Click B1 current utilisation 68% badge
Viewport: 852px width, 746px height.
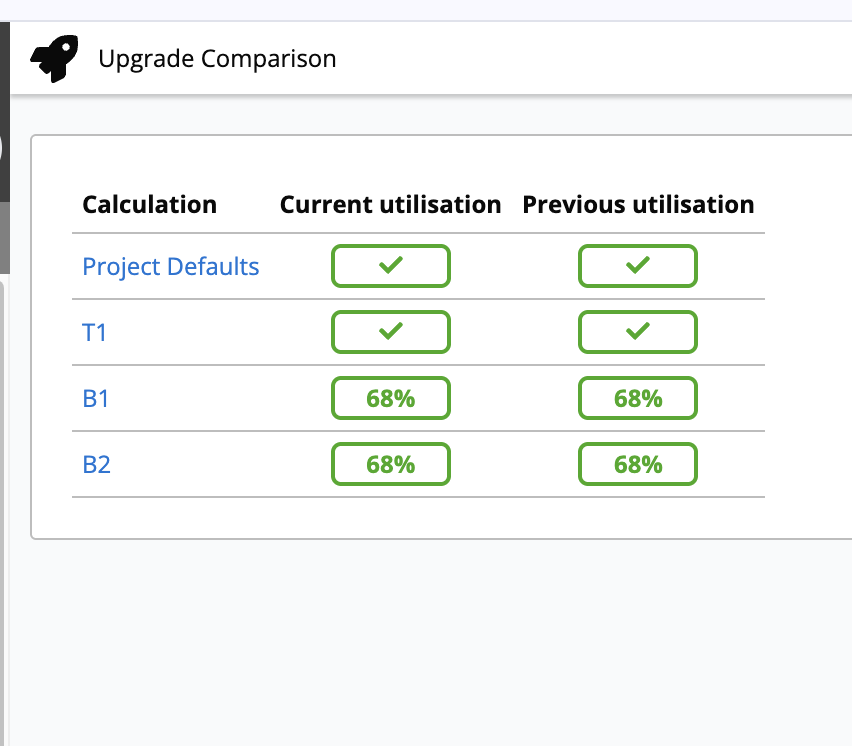390,398
